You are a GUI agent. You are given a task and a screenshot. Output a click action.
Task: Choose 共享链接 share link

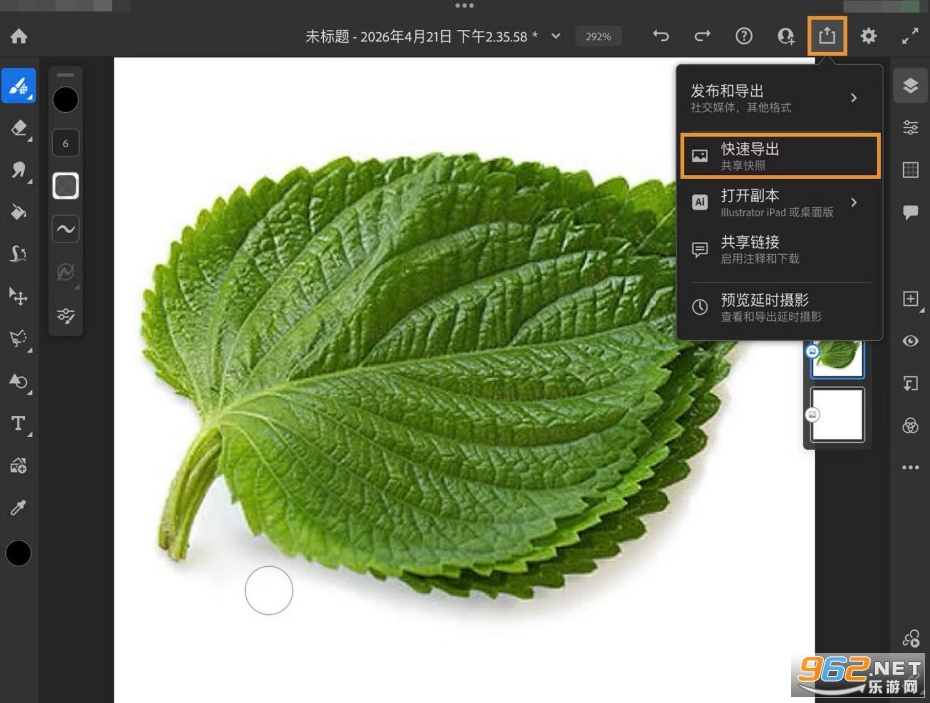pyautogui.click(x=779, y=249)
